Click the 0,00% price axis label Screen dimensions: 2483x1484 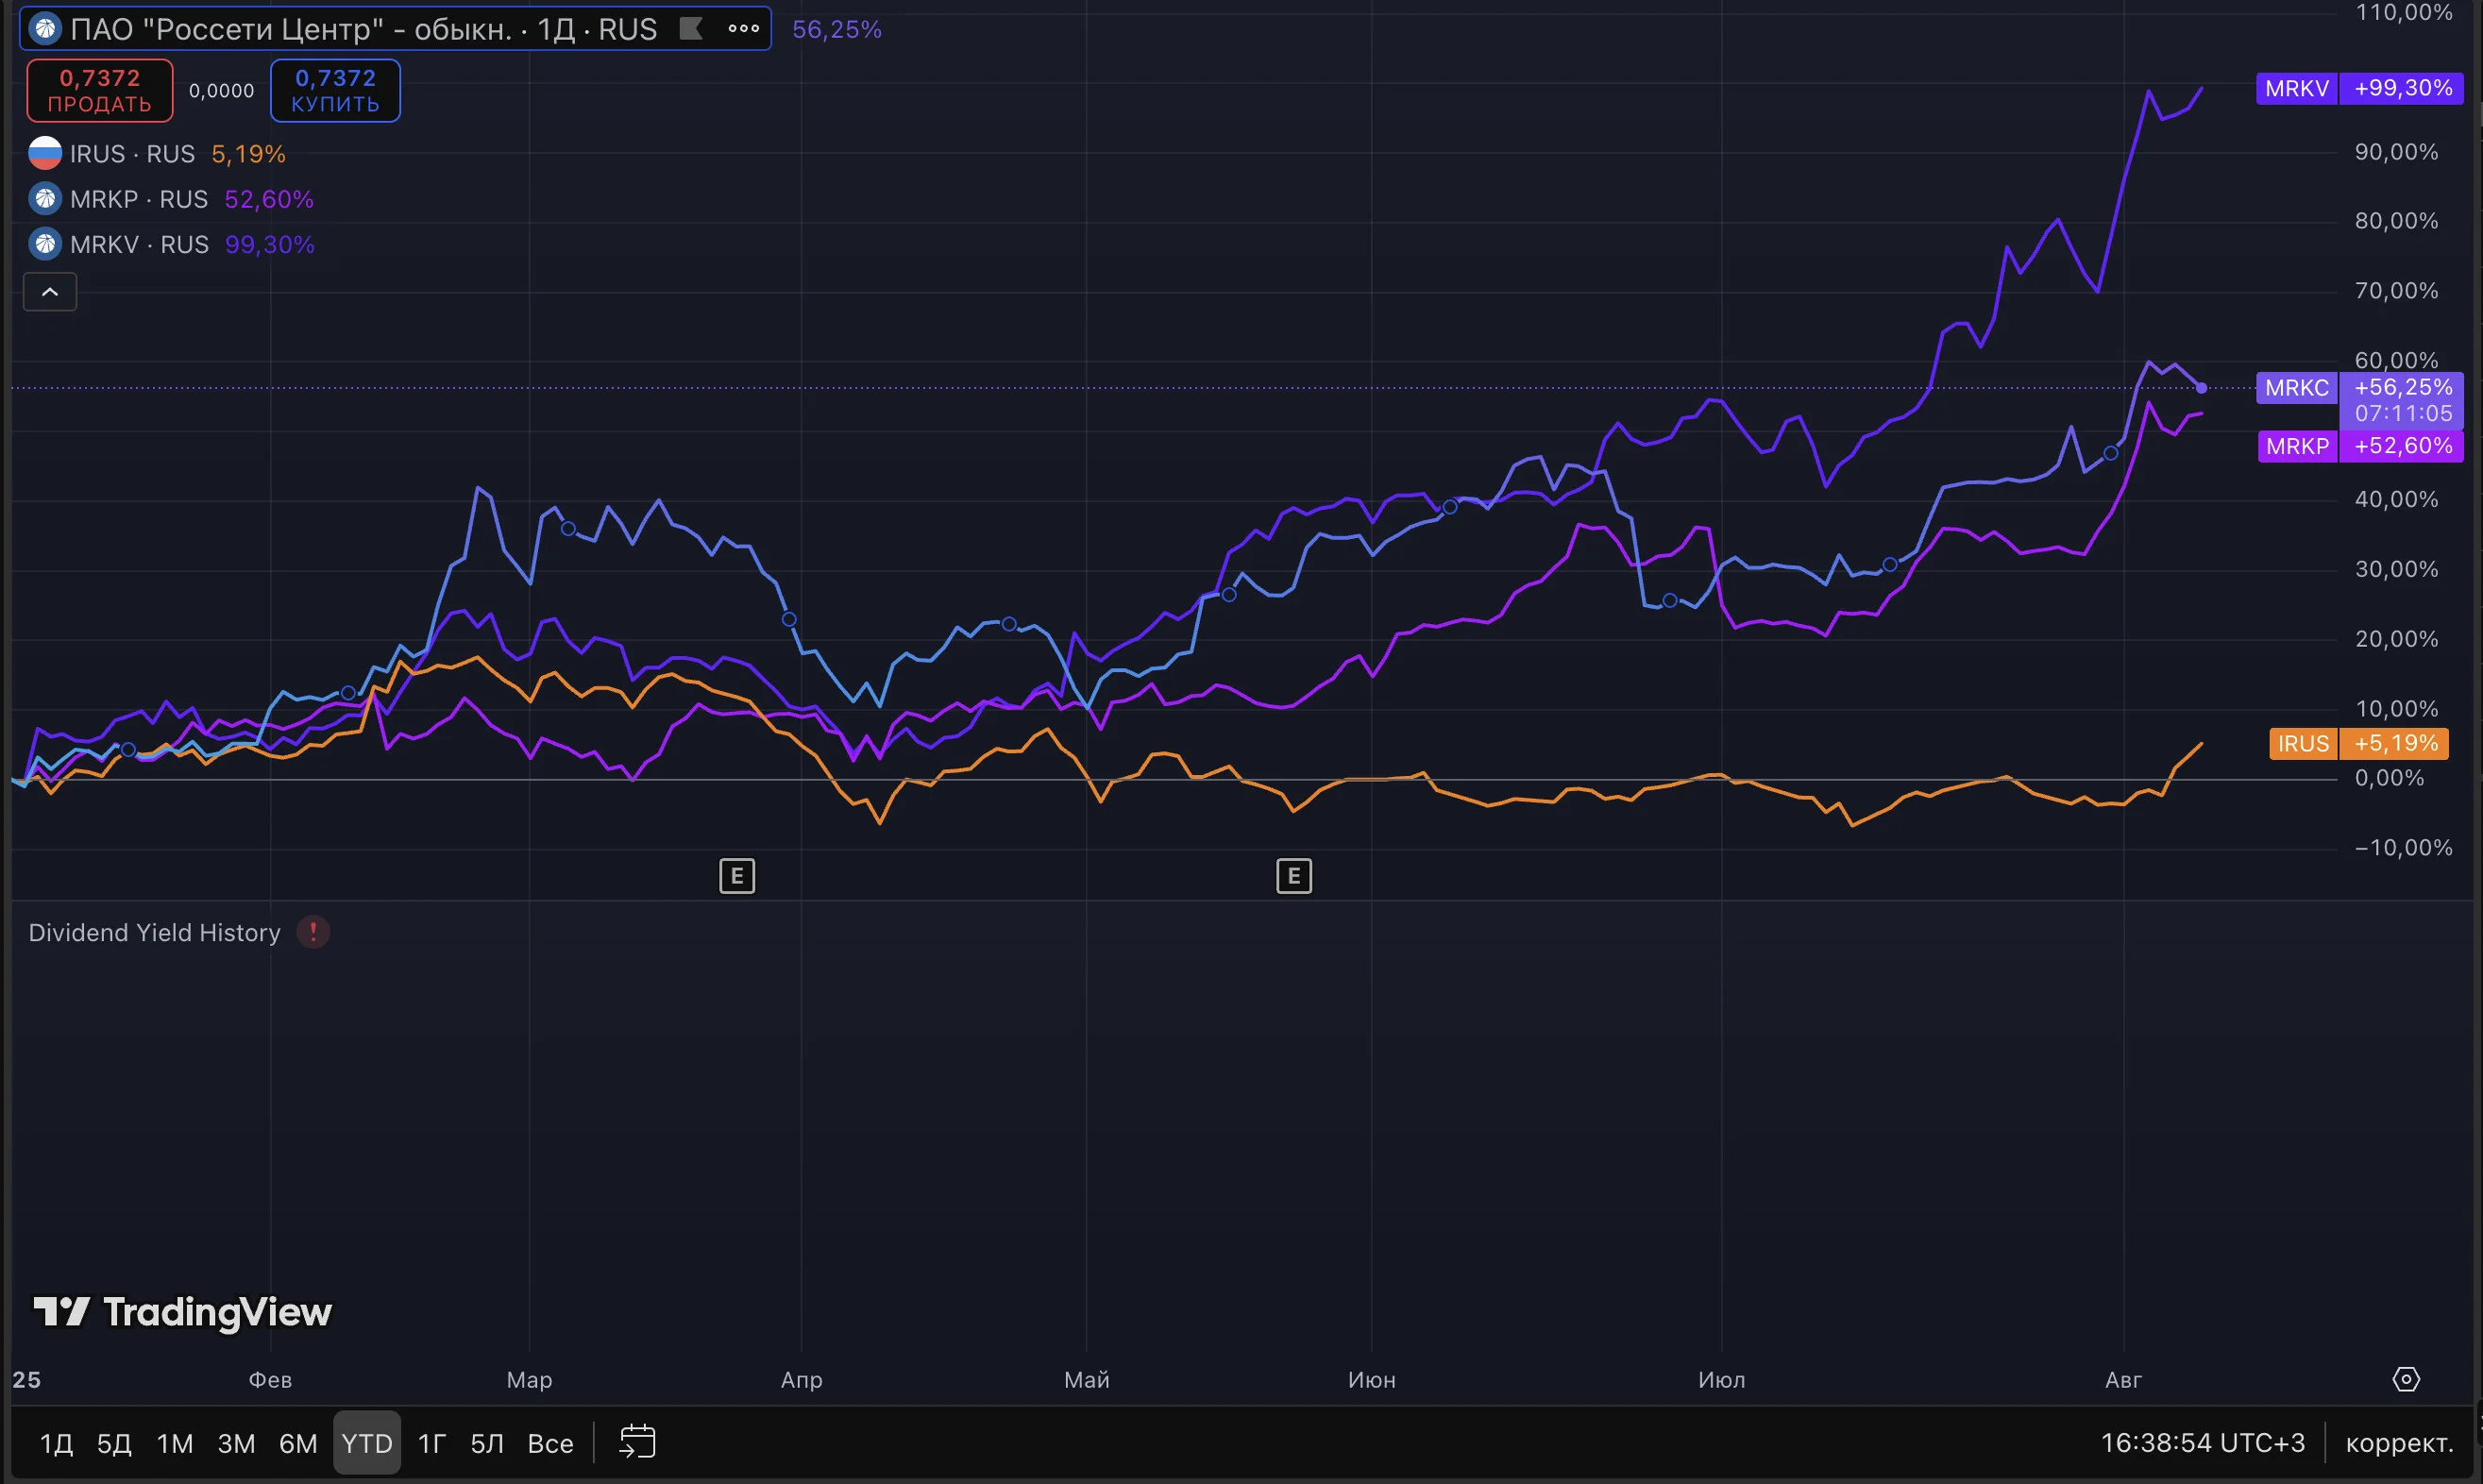(x=2389, y=778)
